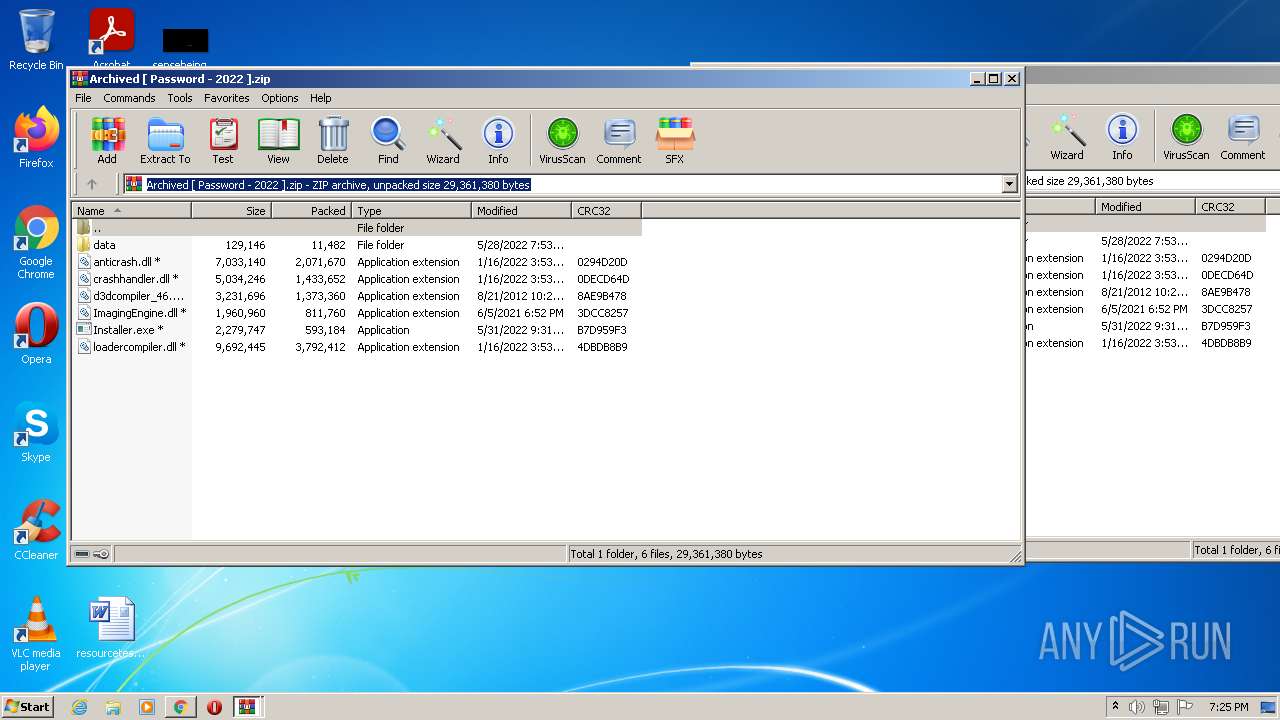Click the Delete trash icon
Image resolution: width=1280 pixels, height=720 pixels.
(333, 140)
